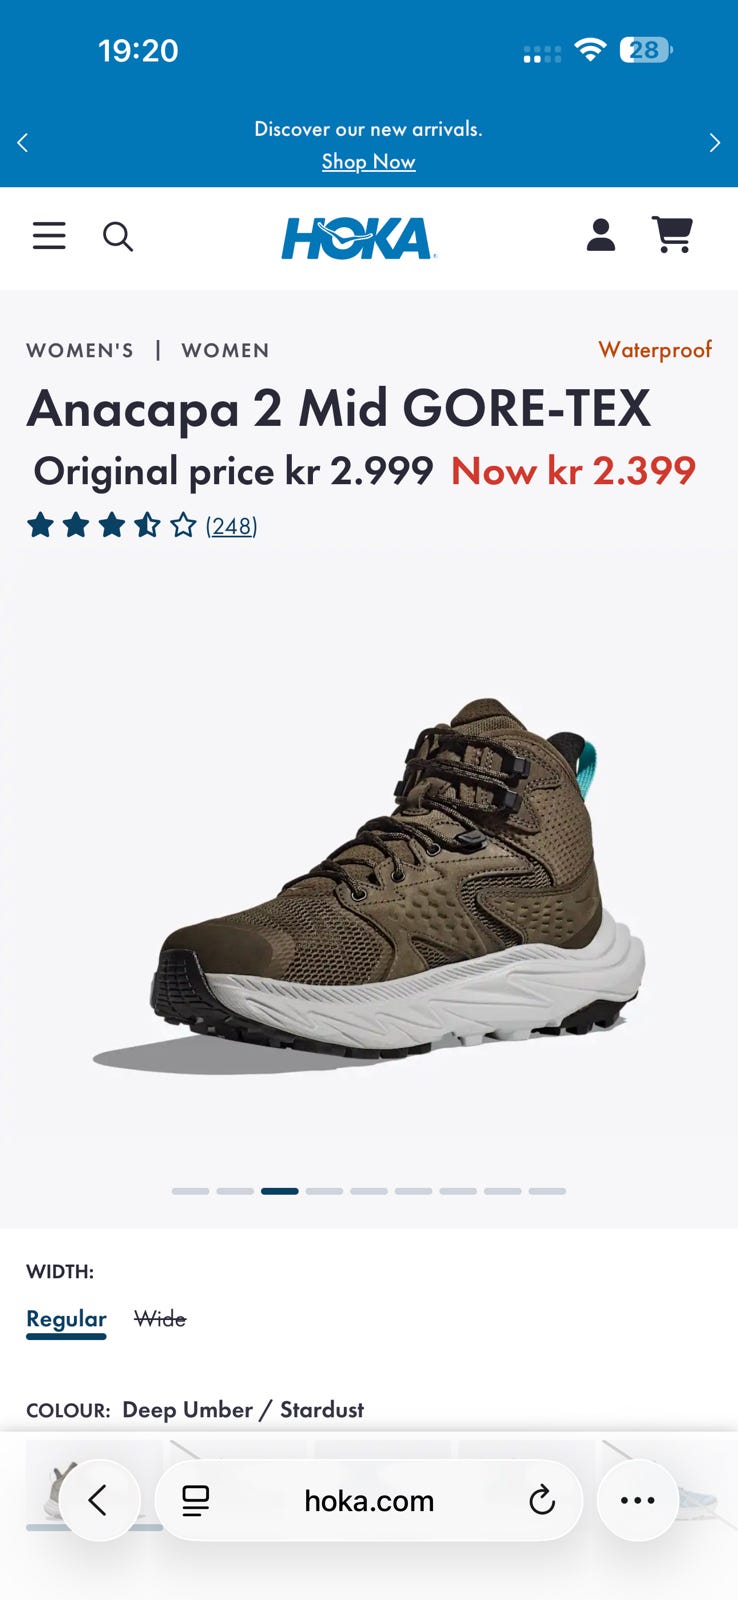
Task: Open the 248 reviews link
Action: point(231,526)
